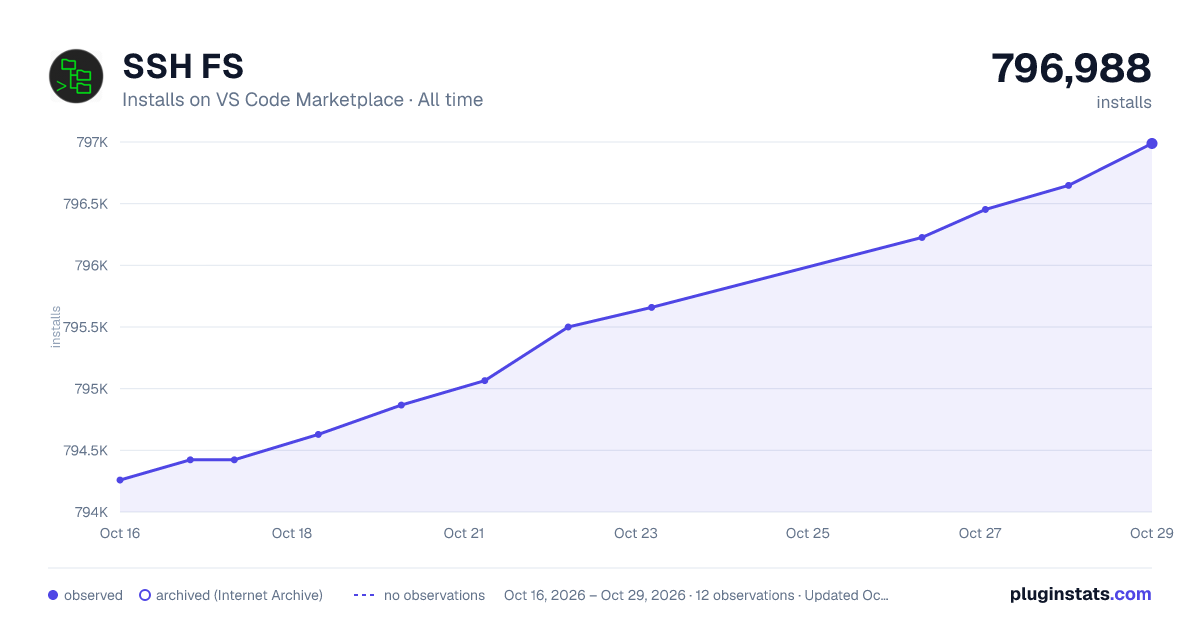Click the data point above the 796K gridline near Oct 26
Screen dimensions: 1200x630
[x=922, y=237]
